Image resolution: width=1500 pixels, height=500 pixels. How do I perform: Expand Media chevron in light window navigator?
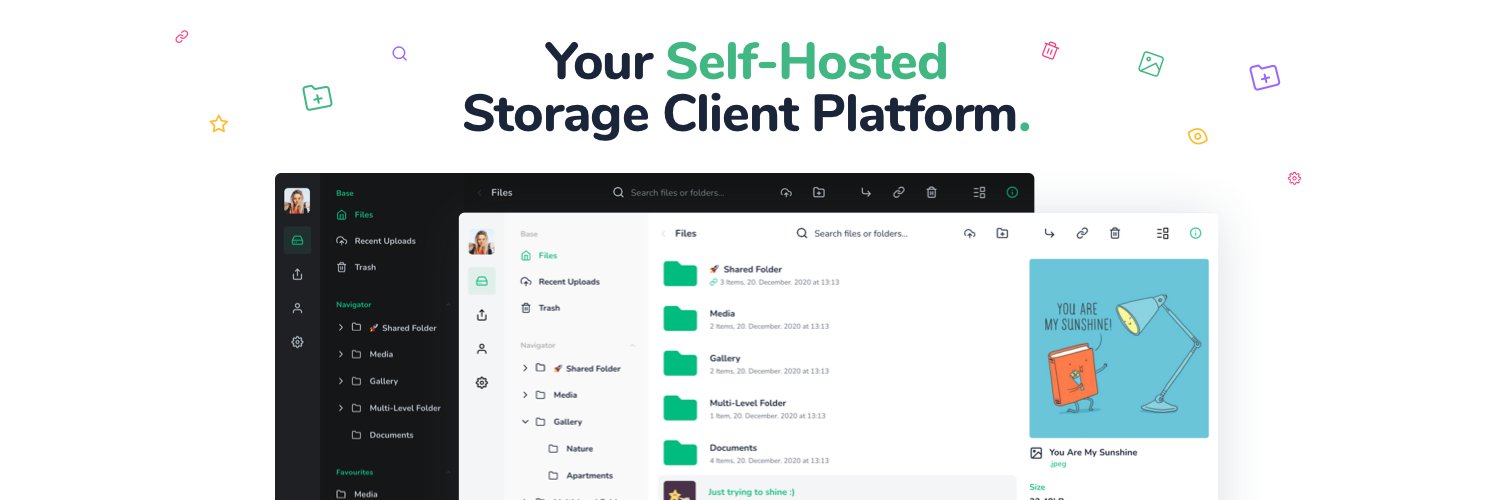(x=526, y=395)
